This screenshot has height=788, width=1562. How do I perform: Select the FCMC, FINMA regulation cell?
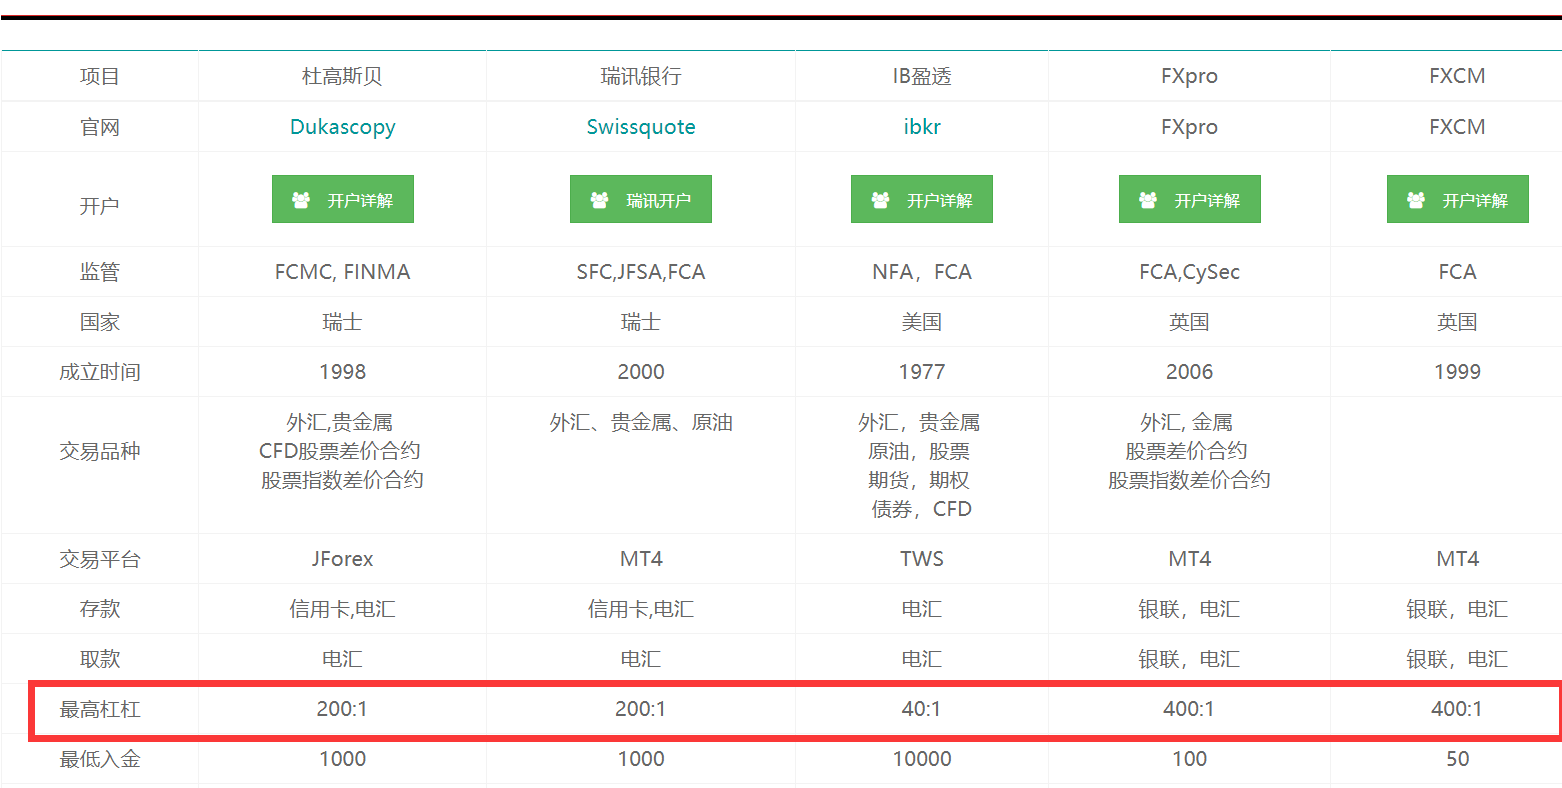pos(342,272)
